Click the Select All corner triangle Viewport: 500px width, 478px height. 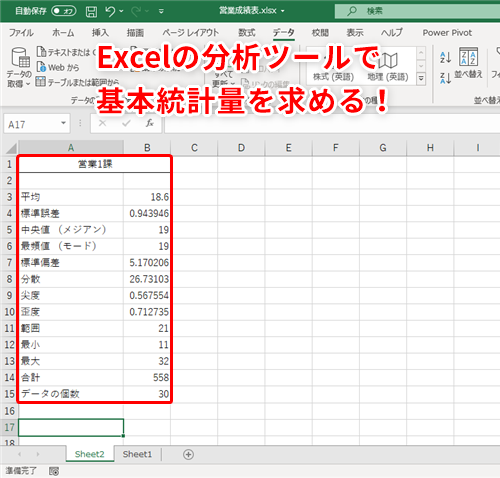[x=10, y=148]
